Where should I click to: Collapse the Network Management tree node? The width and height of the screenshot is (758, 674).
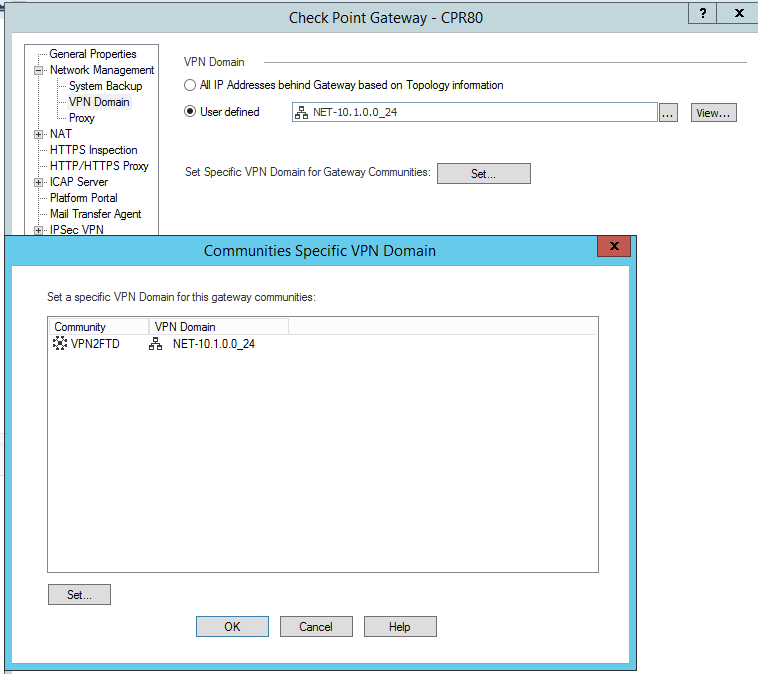click(38, 71)
